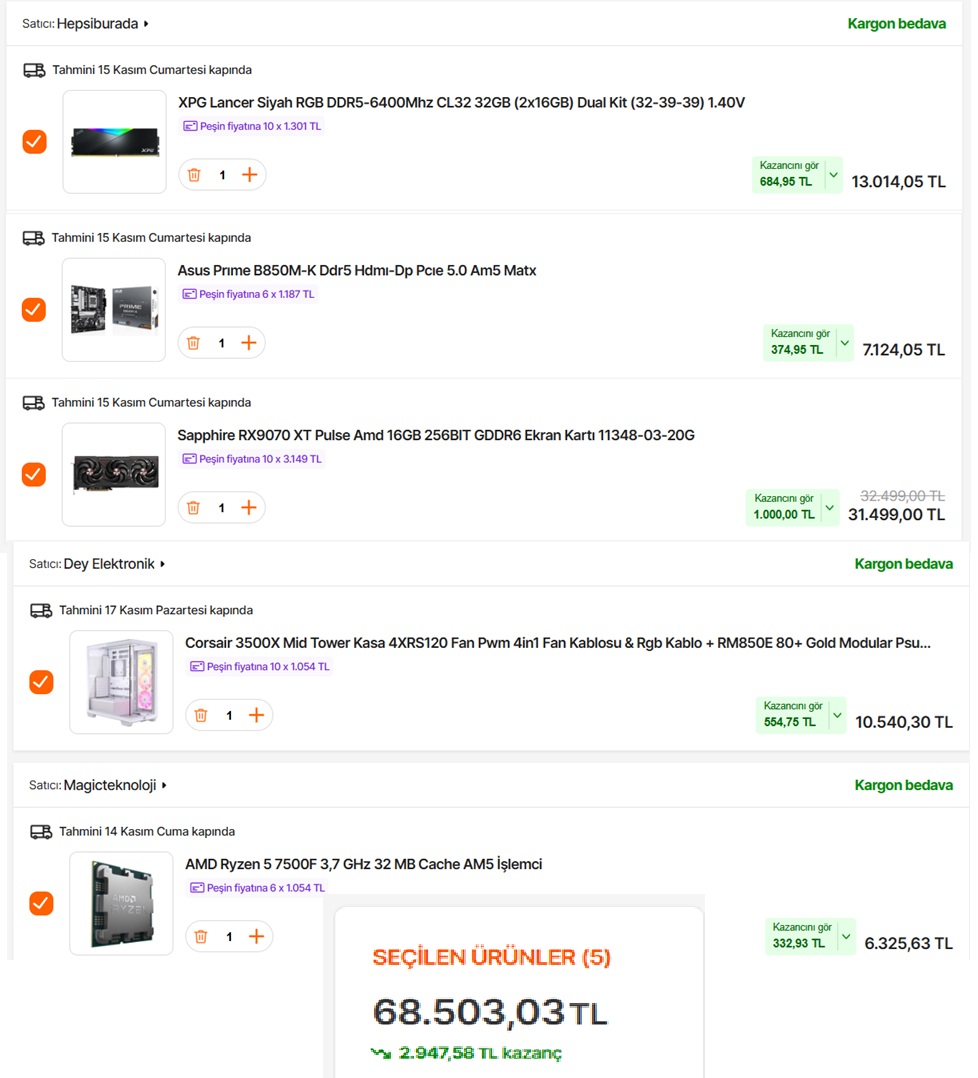
Task: Deselect the Sapphire RX9070 XT checkbox
Action: [x=34, y=474]
